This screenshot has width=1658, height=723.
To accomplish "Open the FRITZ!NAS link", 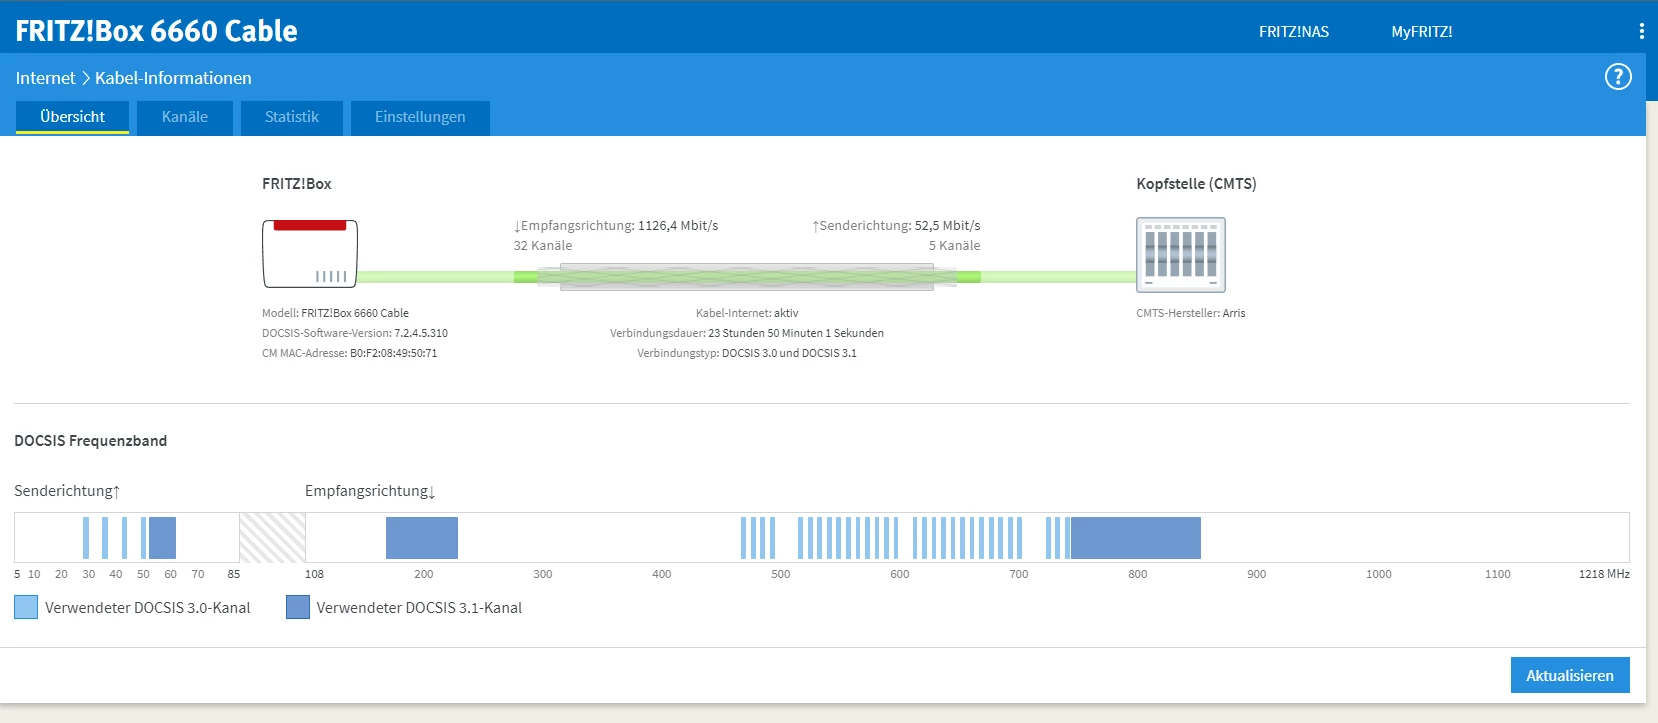I will click(1294, 32).
